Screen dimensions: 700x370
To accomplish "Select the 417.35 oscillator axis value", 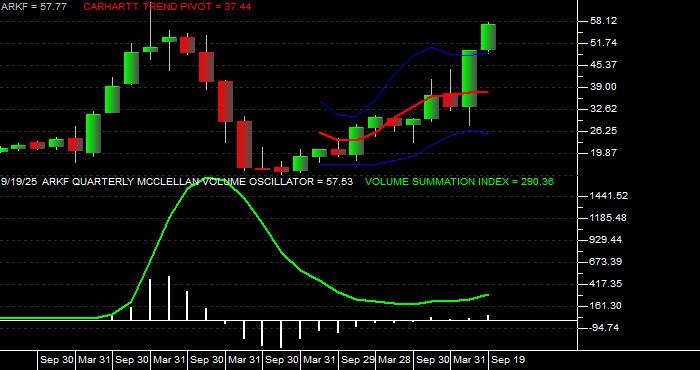I will pyautogui.click(x=606, y=283).
